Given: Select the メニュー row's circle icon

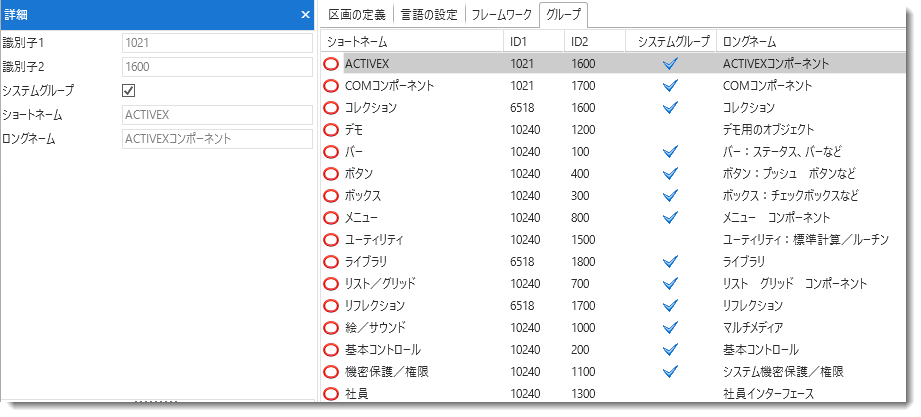Looking at the screenshot, I should pyautogui.click(x=331, y=217).
